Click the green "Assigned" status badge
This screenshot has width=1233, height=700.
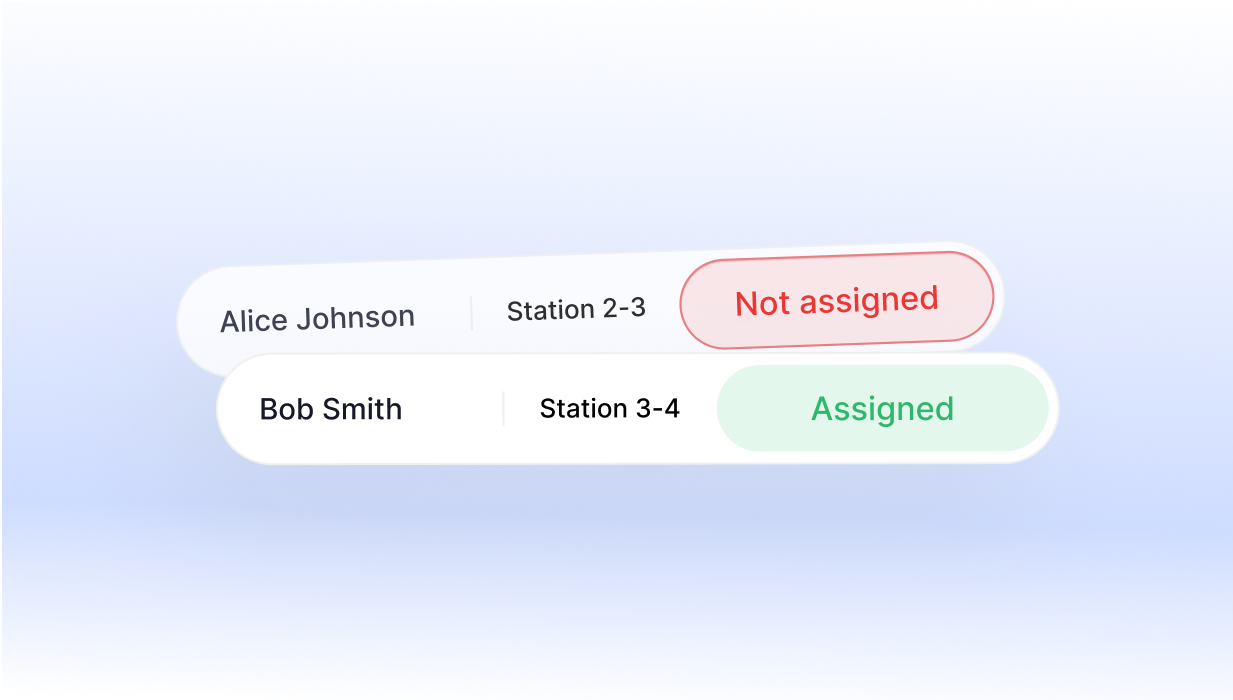pyautogui.click(x=882, y=408)
